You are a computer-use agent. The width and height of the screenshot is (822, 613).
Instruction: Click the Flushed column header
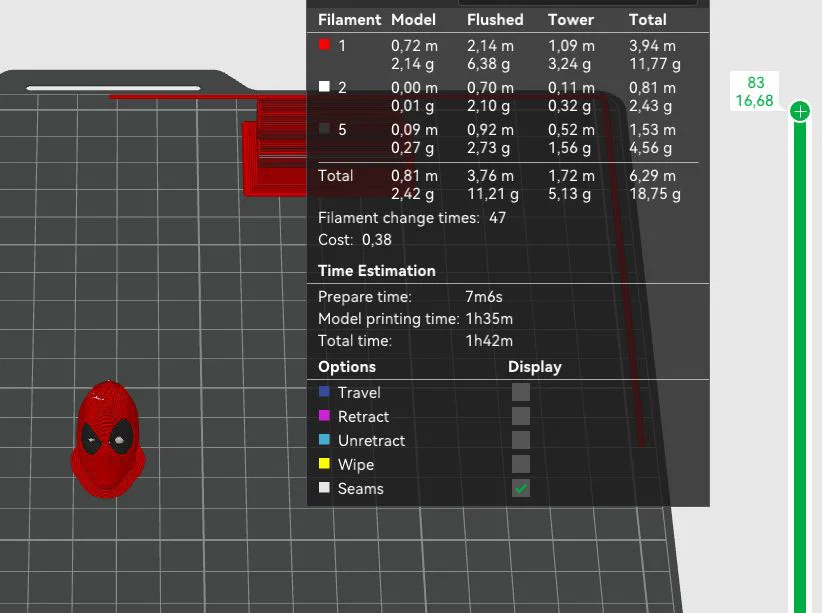pos(495,20)
